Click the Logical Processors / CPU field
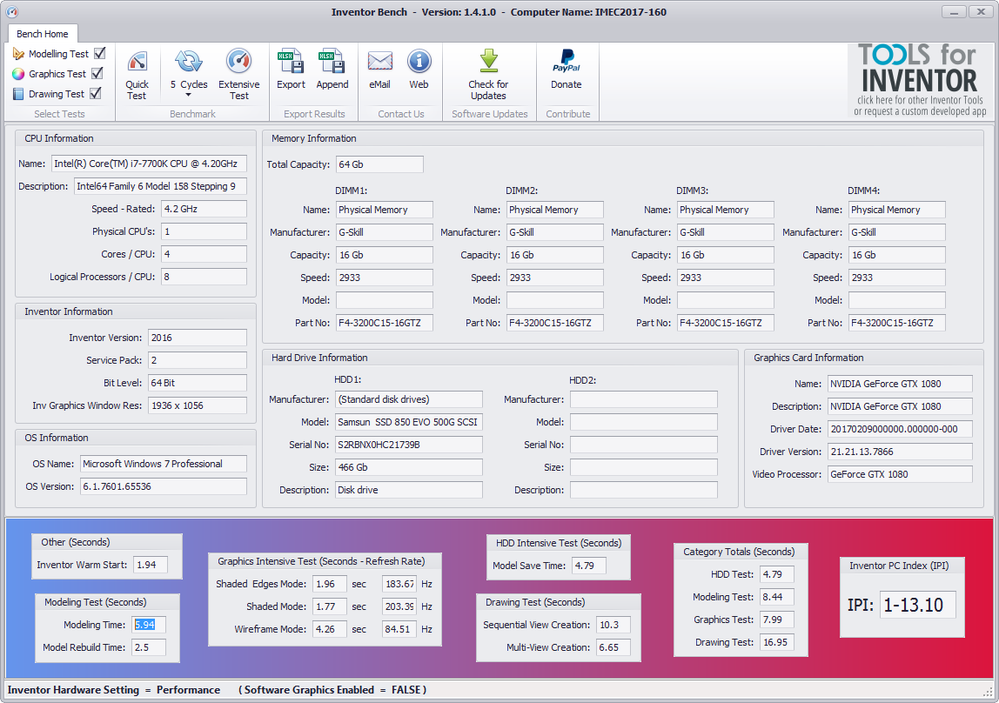999x703 pixels. click(x=203, y=277)
